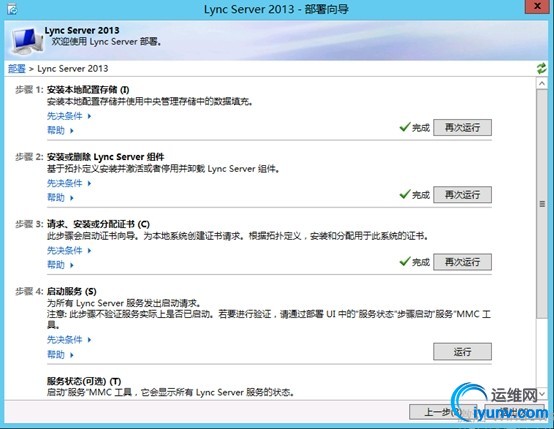Expand 先决条件 under step 4 启动服务
The width and height of the screenshot is (554, 429).
(x=69, y=340)
